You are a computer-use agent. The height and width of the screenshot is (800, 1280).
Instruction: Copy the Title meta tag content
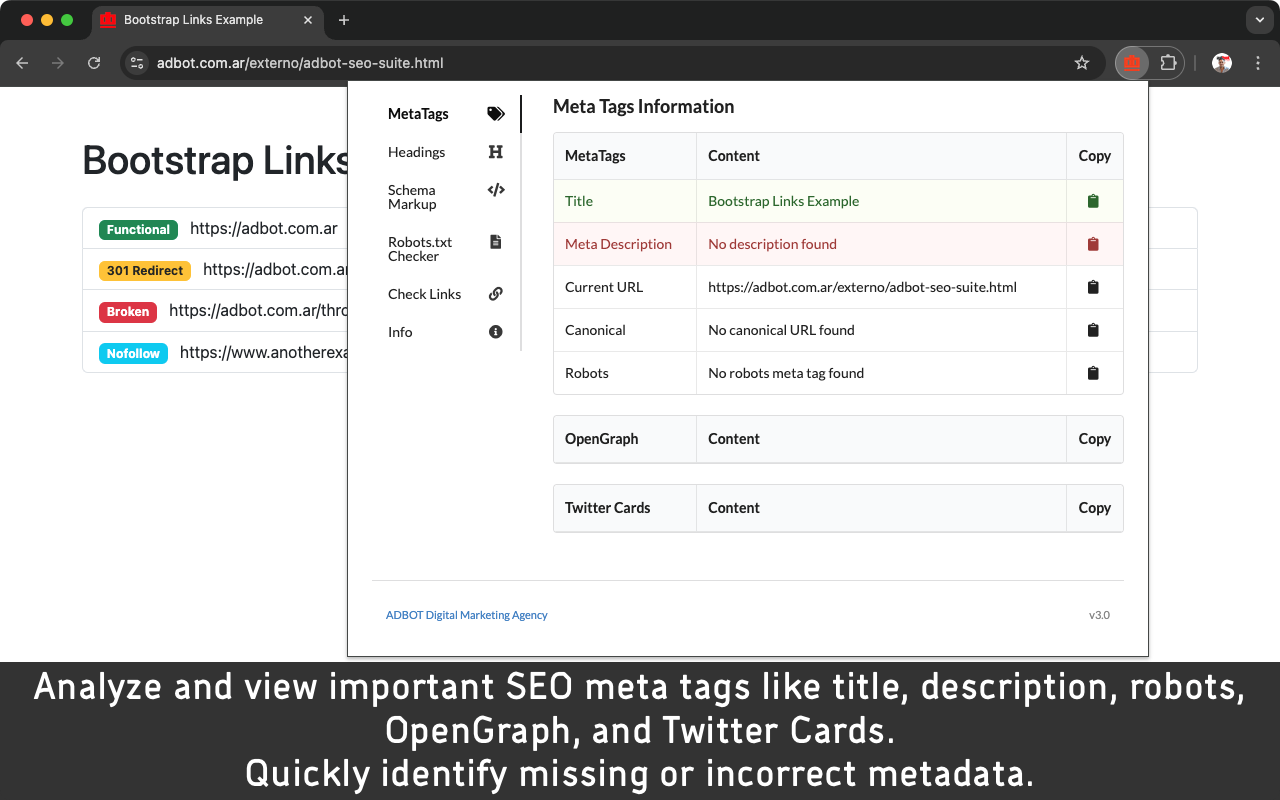click(x=1093, y=201)
